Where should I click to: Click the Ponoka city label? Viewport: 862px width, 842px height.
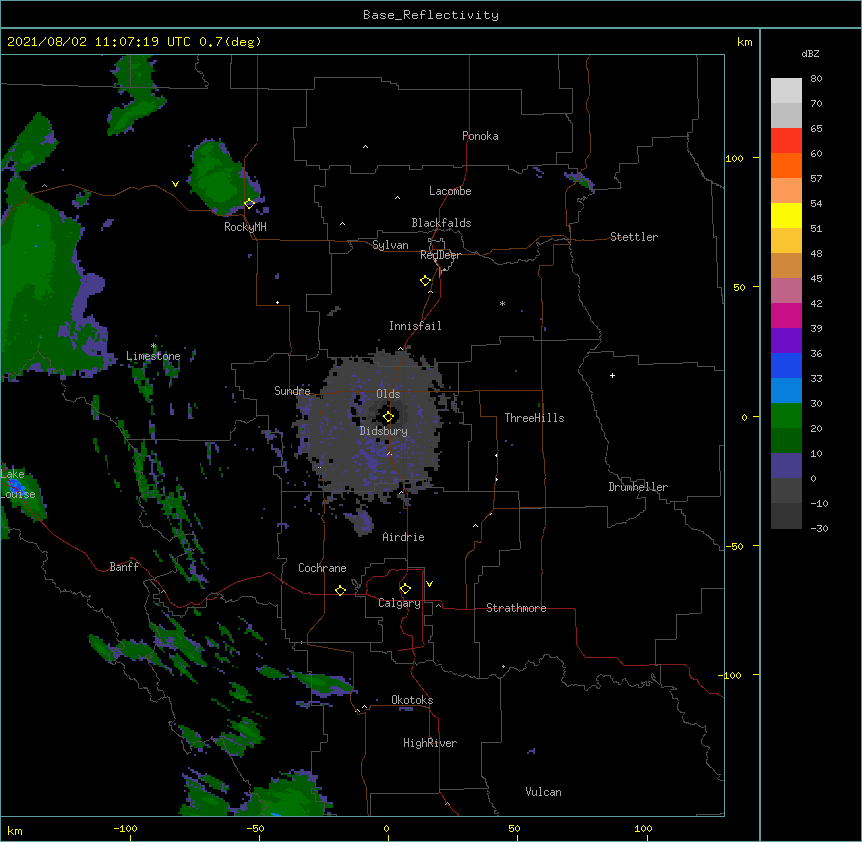[x=480, y=136]
